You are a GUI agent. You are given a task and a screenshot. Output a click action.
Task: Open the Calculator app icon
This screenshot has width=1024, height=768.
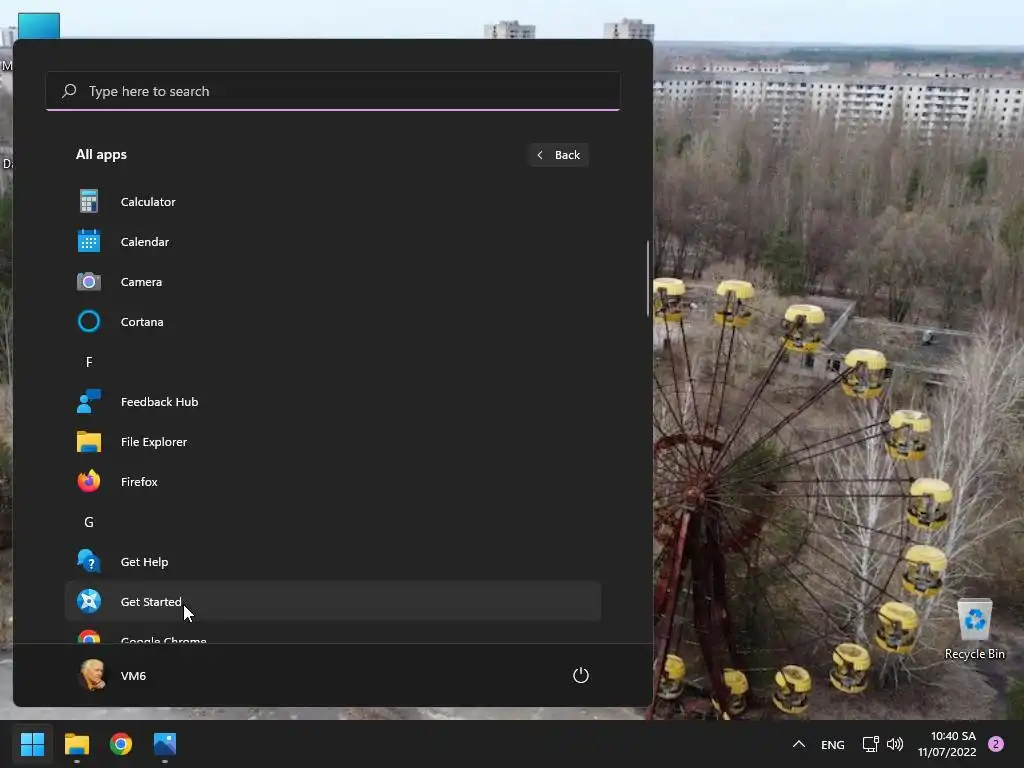point(89,201)
